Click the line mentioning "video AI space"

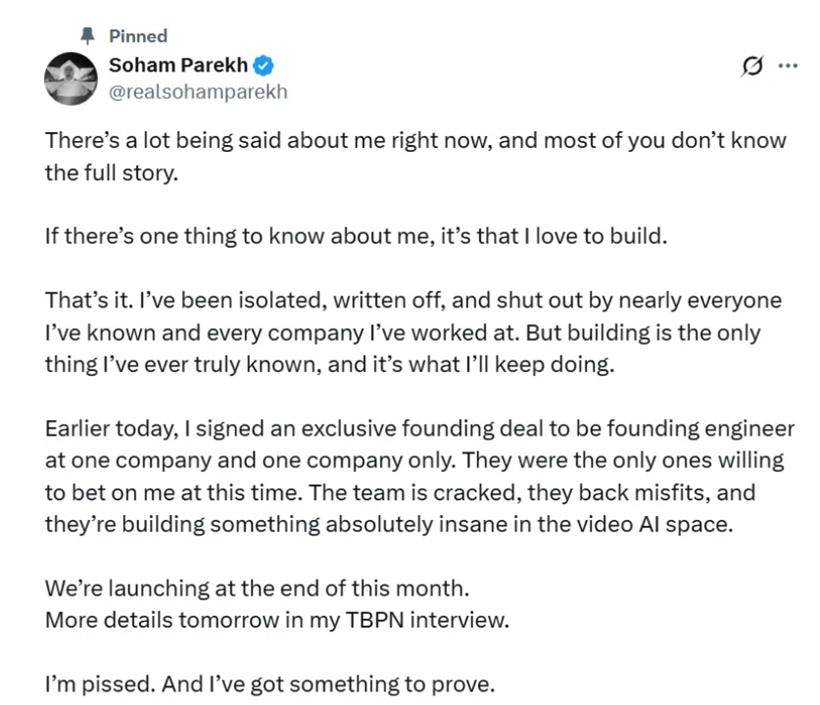[389, 525]
